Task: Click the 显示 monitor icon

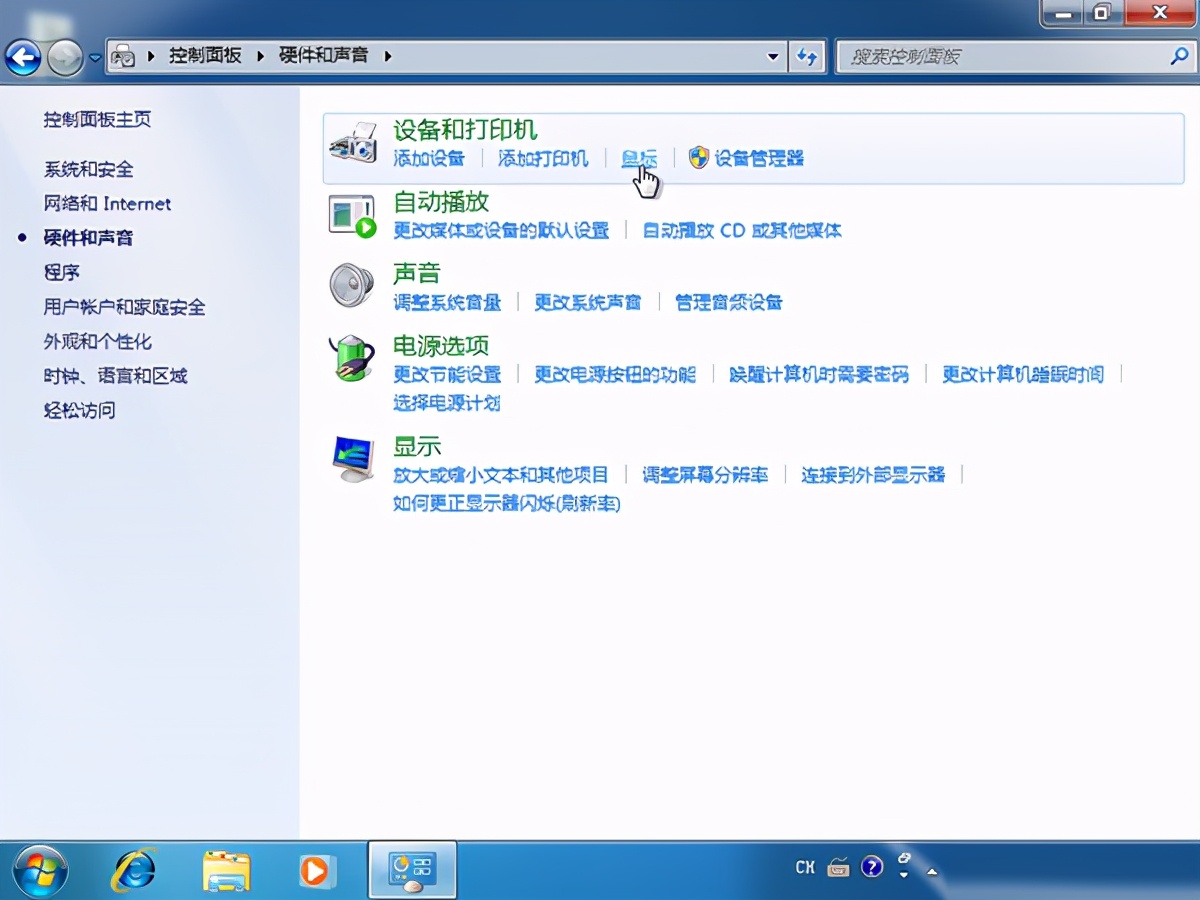Action: pos(352,458)
